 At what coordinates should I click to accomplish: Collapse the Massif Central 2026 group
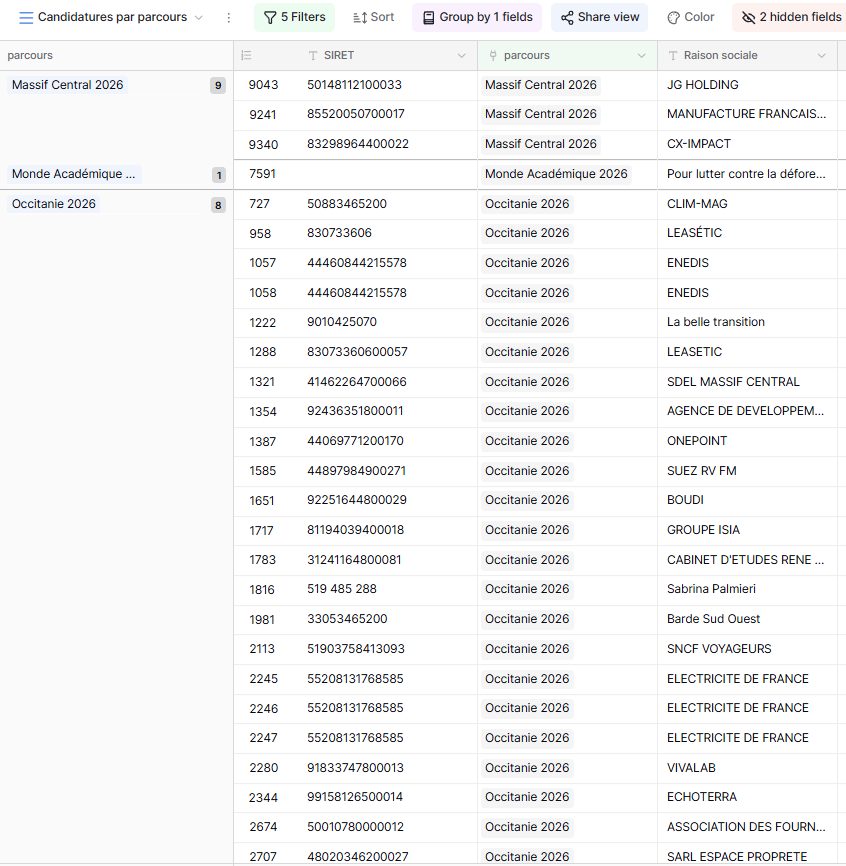68,85
